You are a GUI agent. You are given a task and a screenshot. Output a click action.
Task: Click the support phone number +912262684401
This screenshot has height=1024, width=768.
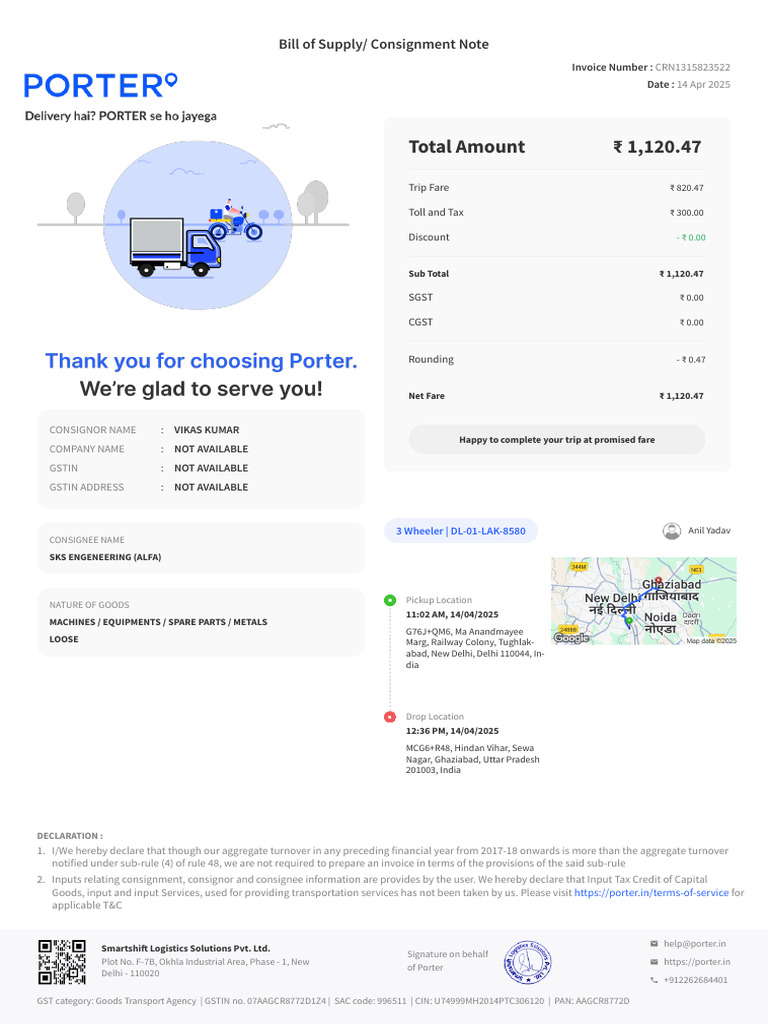click(x=696, y=980)
